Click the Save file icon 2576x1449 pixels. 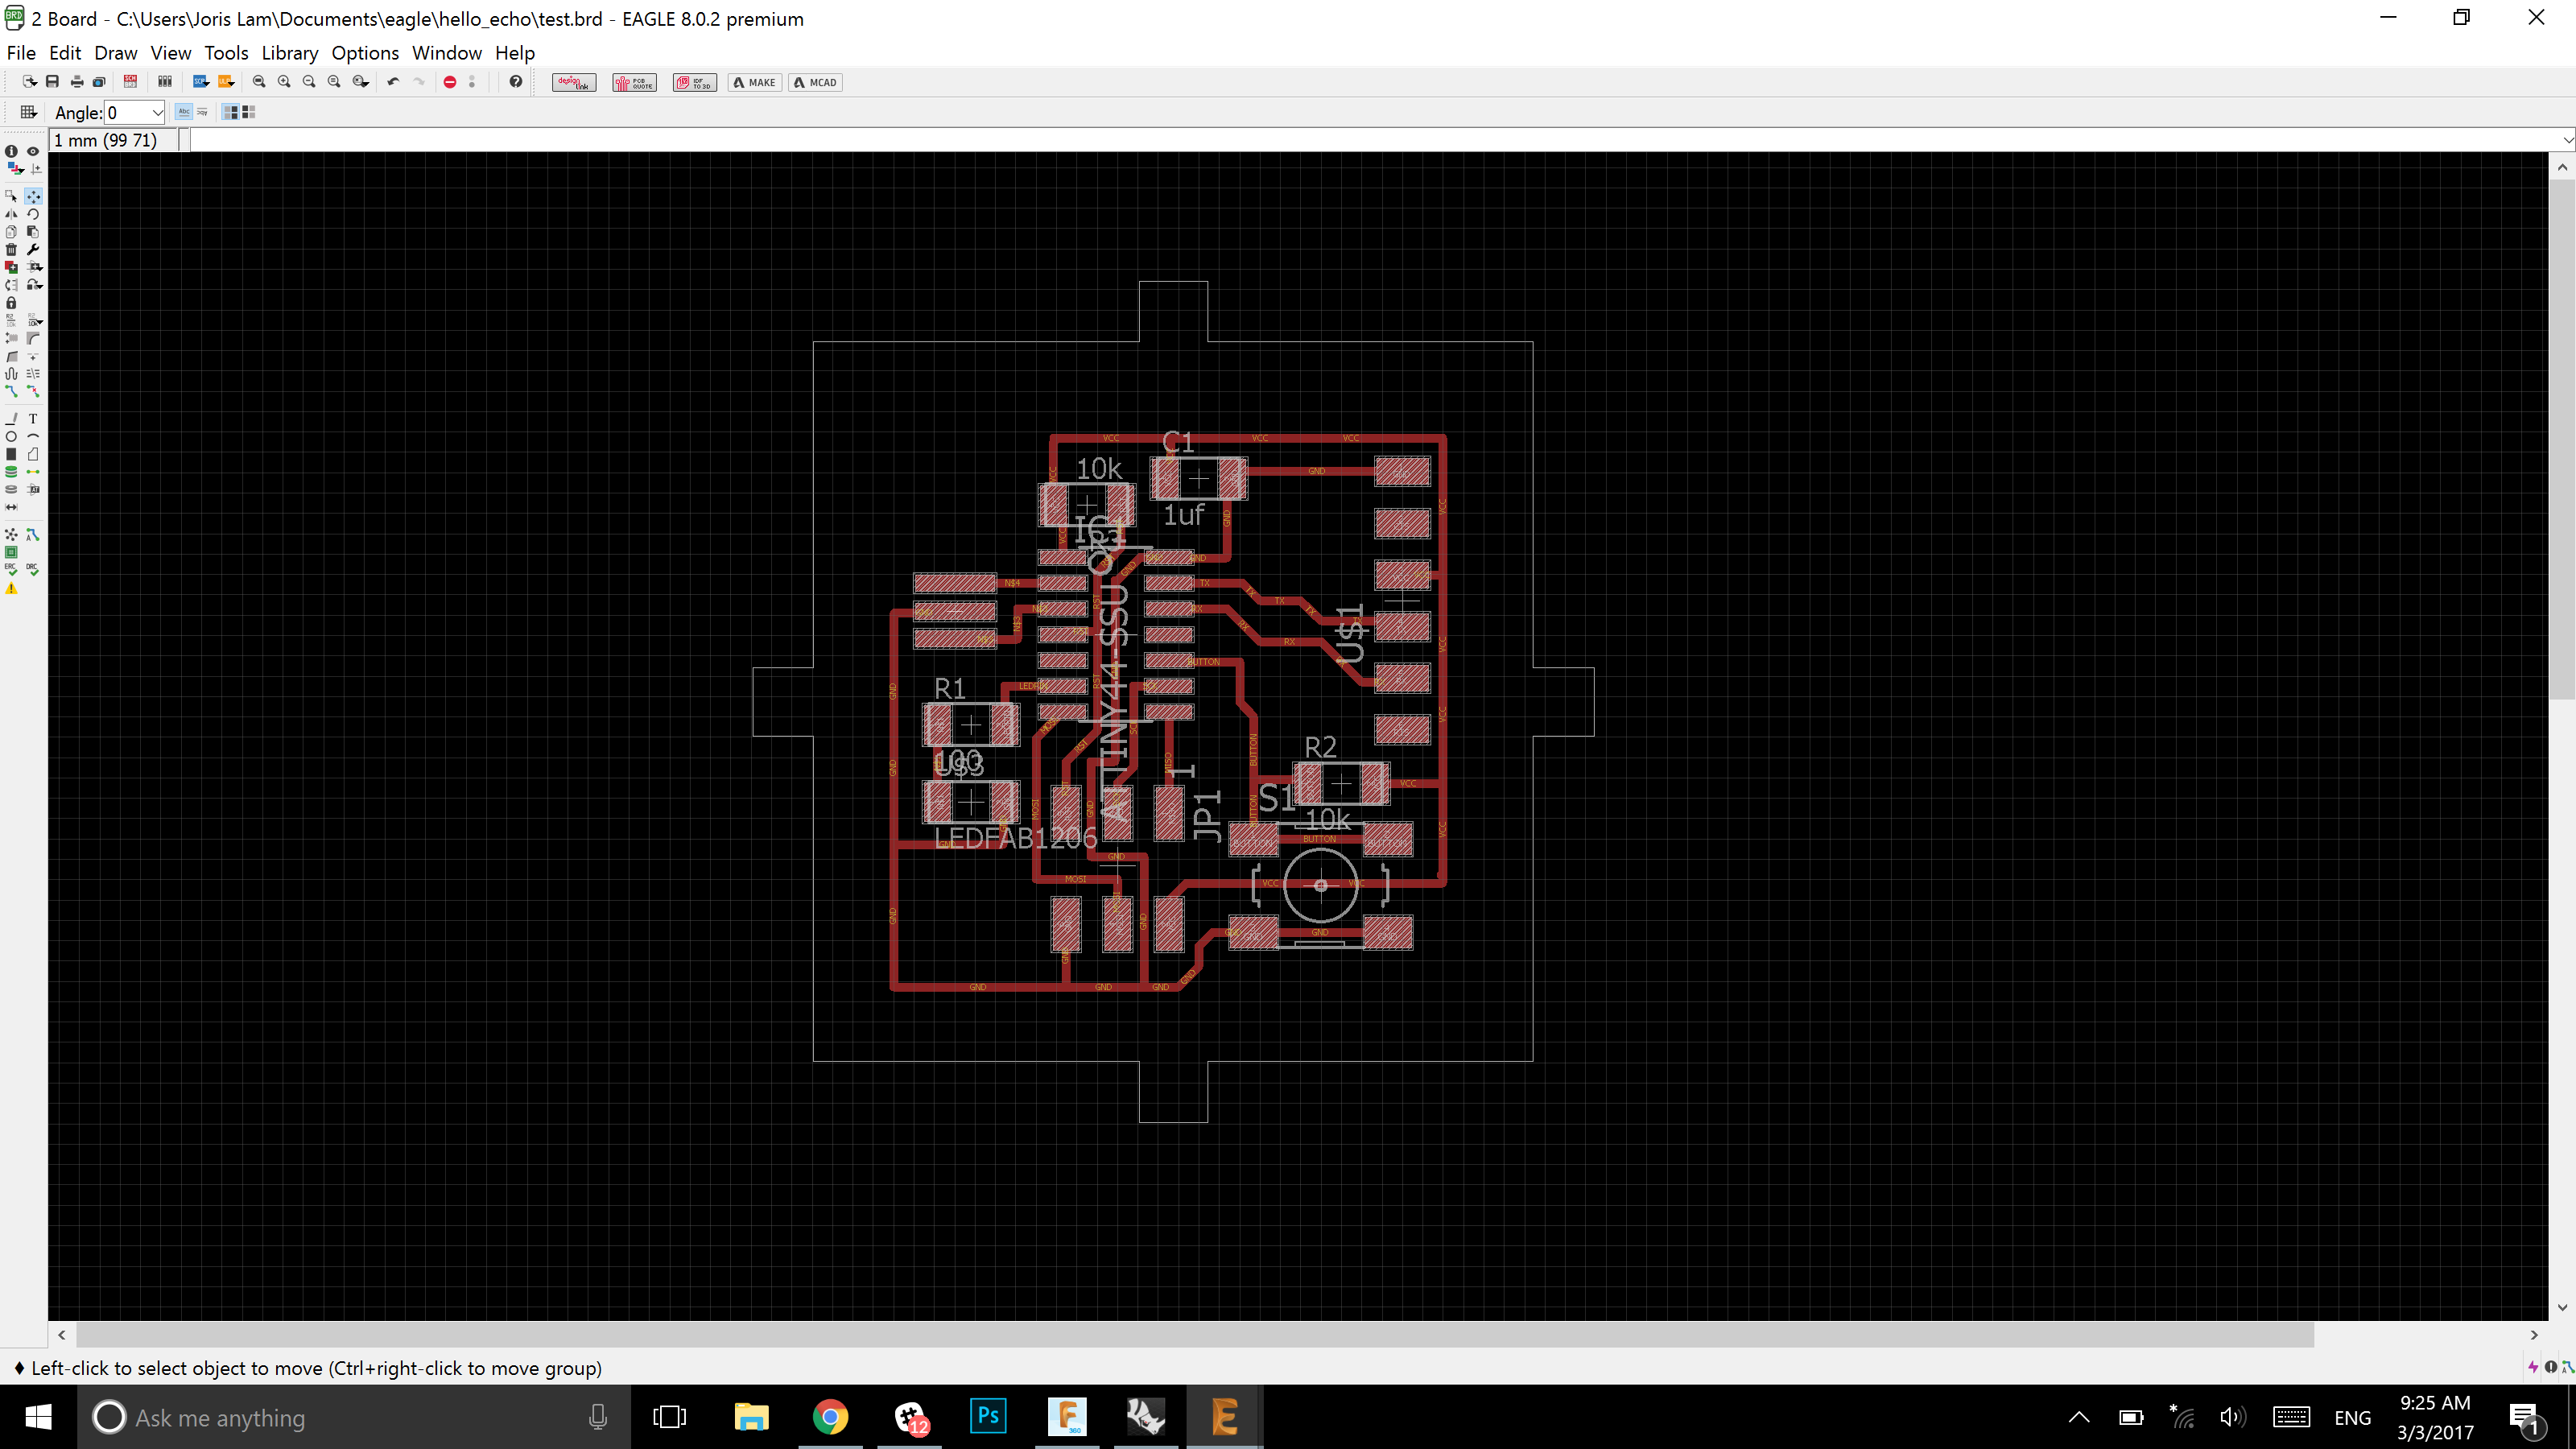click(52, 82)
